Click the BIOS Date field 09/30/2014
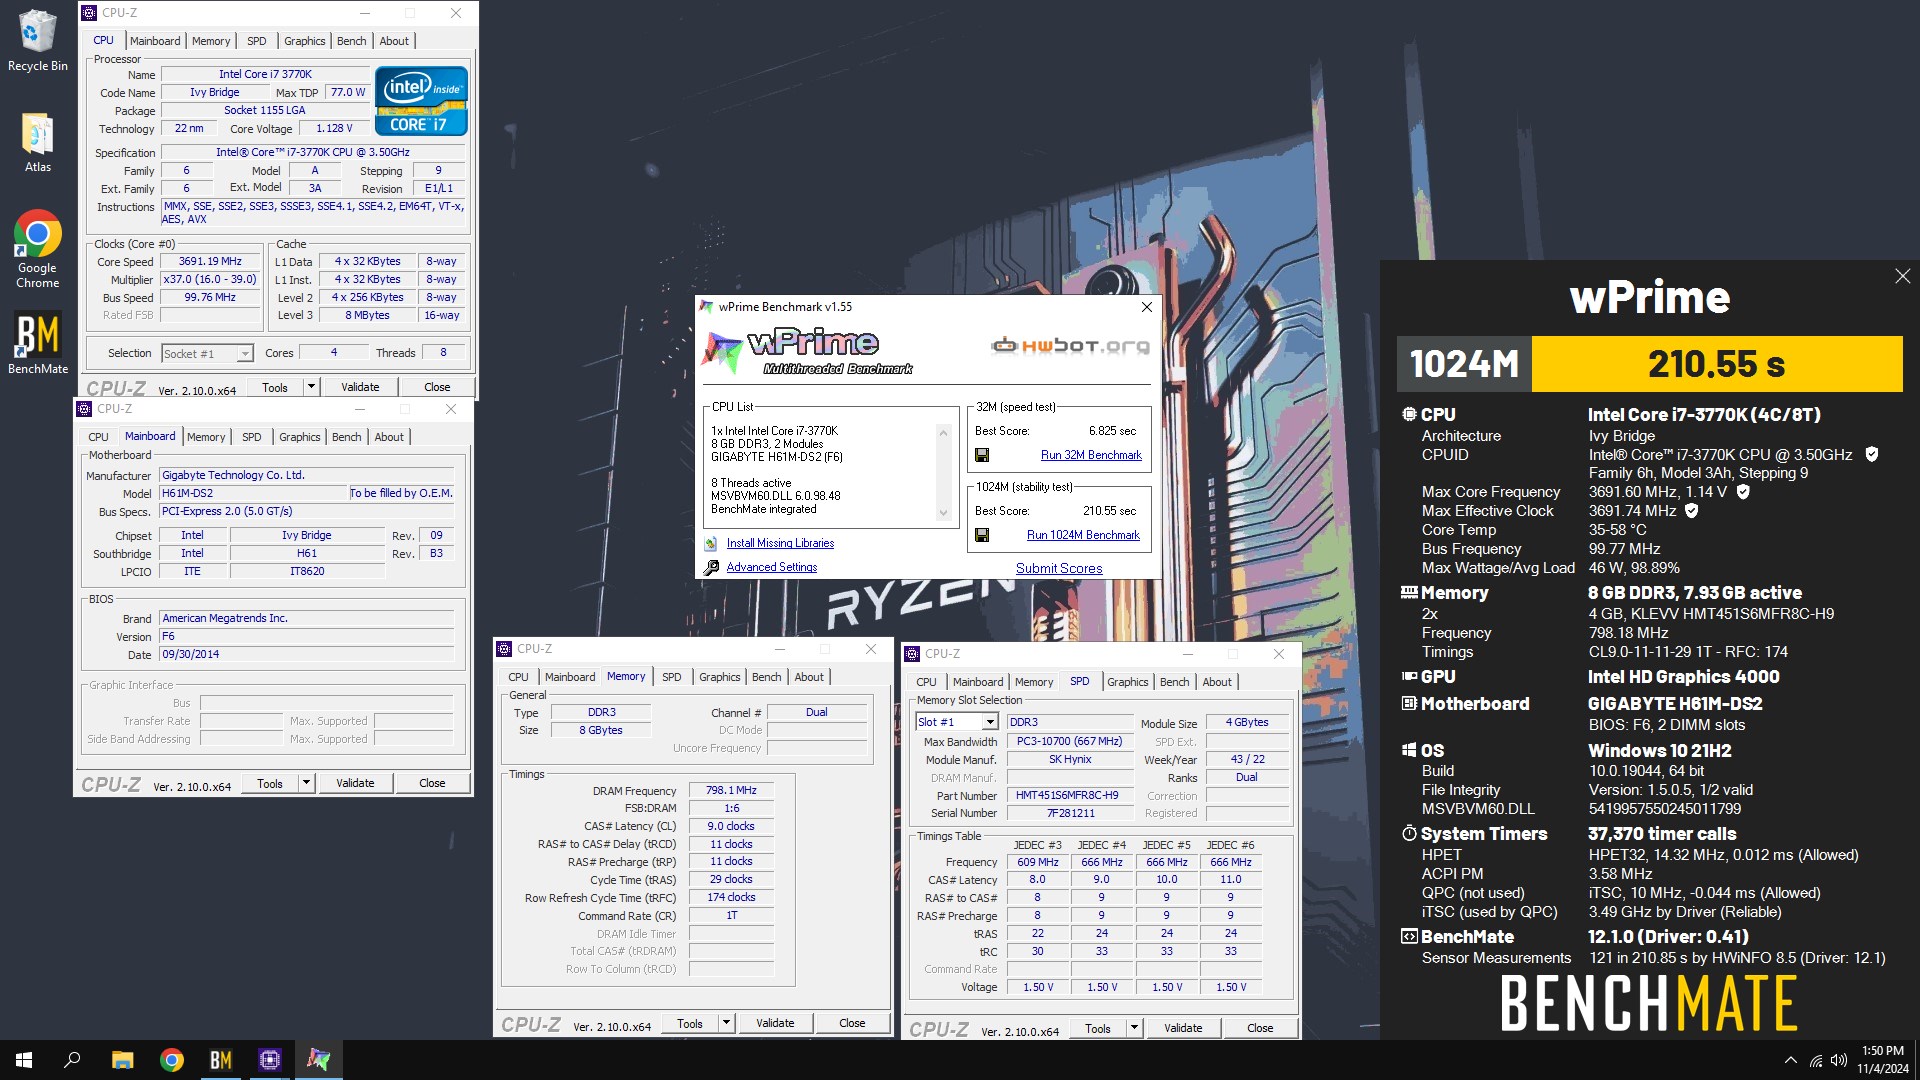 coord(307,654)
